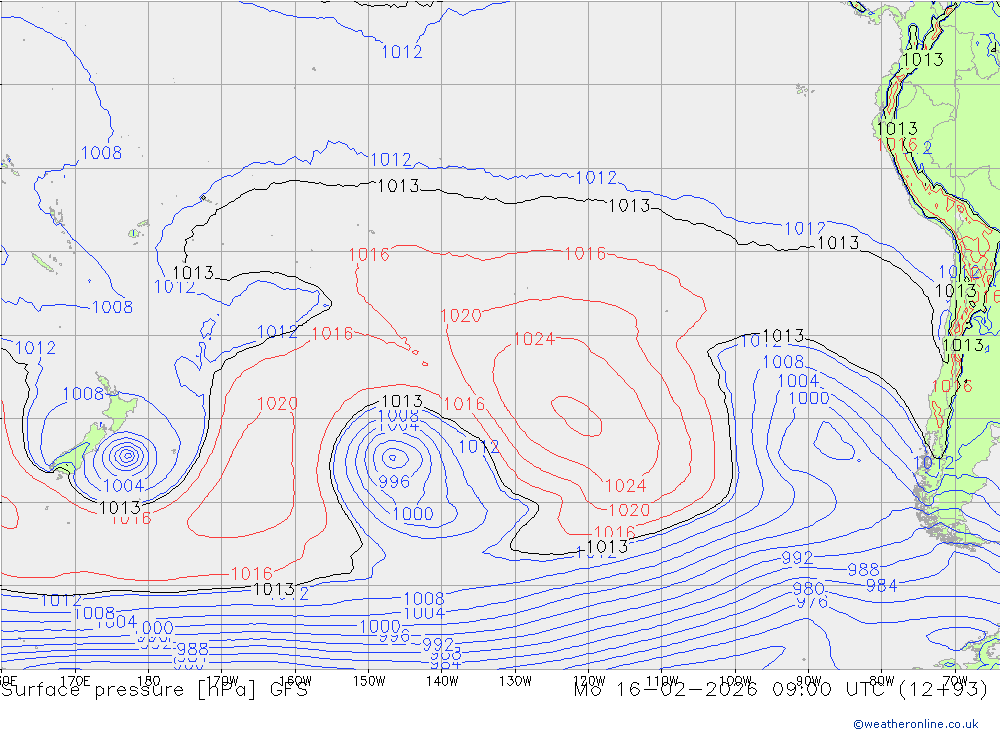This screenshot has width=1000, height=733.
Task: Click the 1004 label beside New Zealand's low
Action: click(123, 485)
